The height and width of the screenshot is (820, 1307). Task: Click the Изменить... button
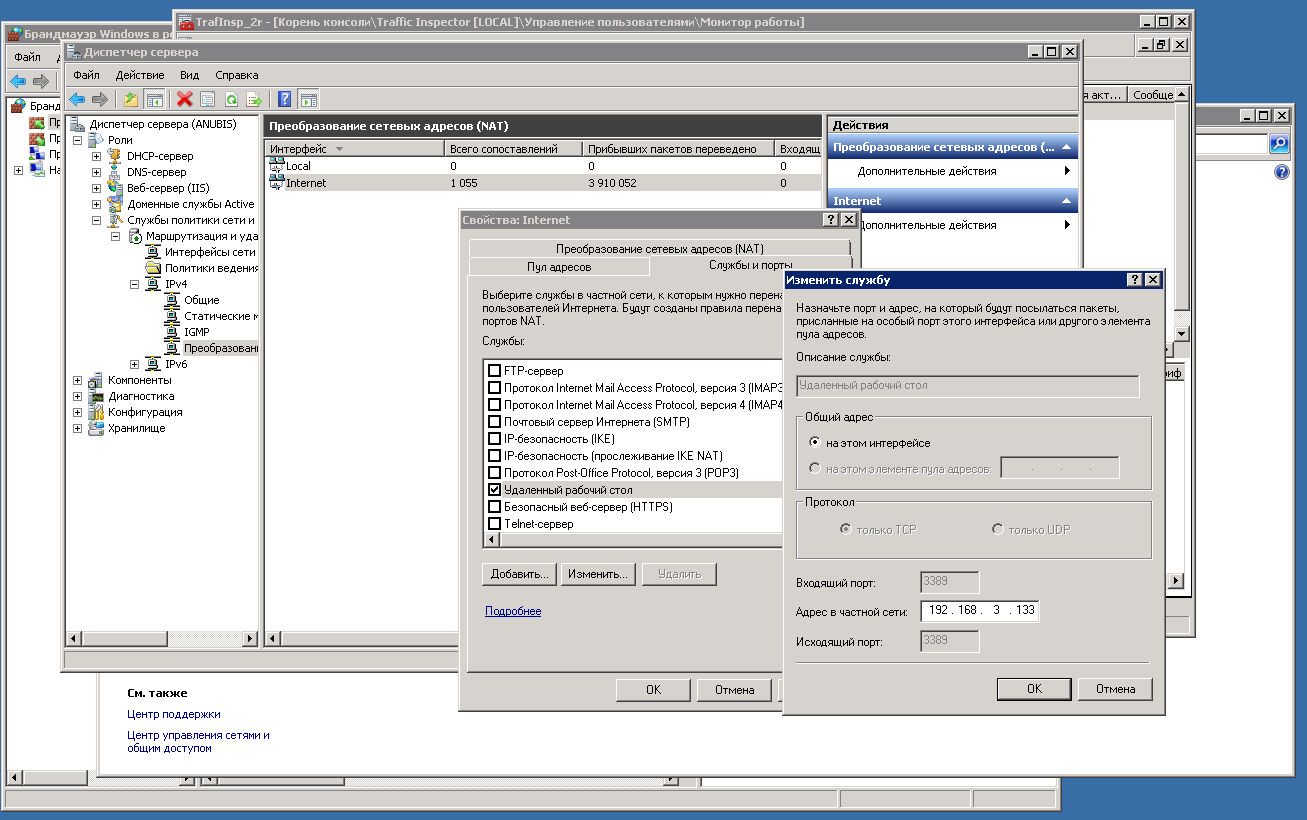click(597, 574)
